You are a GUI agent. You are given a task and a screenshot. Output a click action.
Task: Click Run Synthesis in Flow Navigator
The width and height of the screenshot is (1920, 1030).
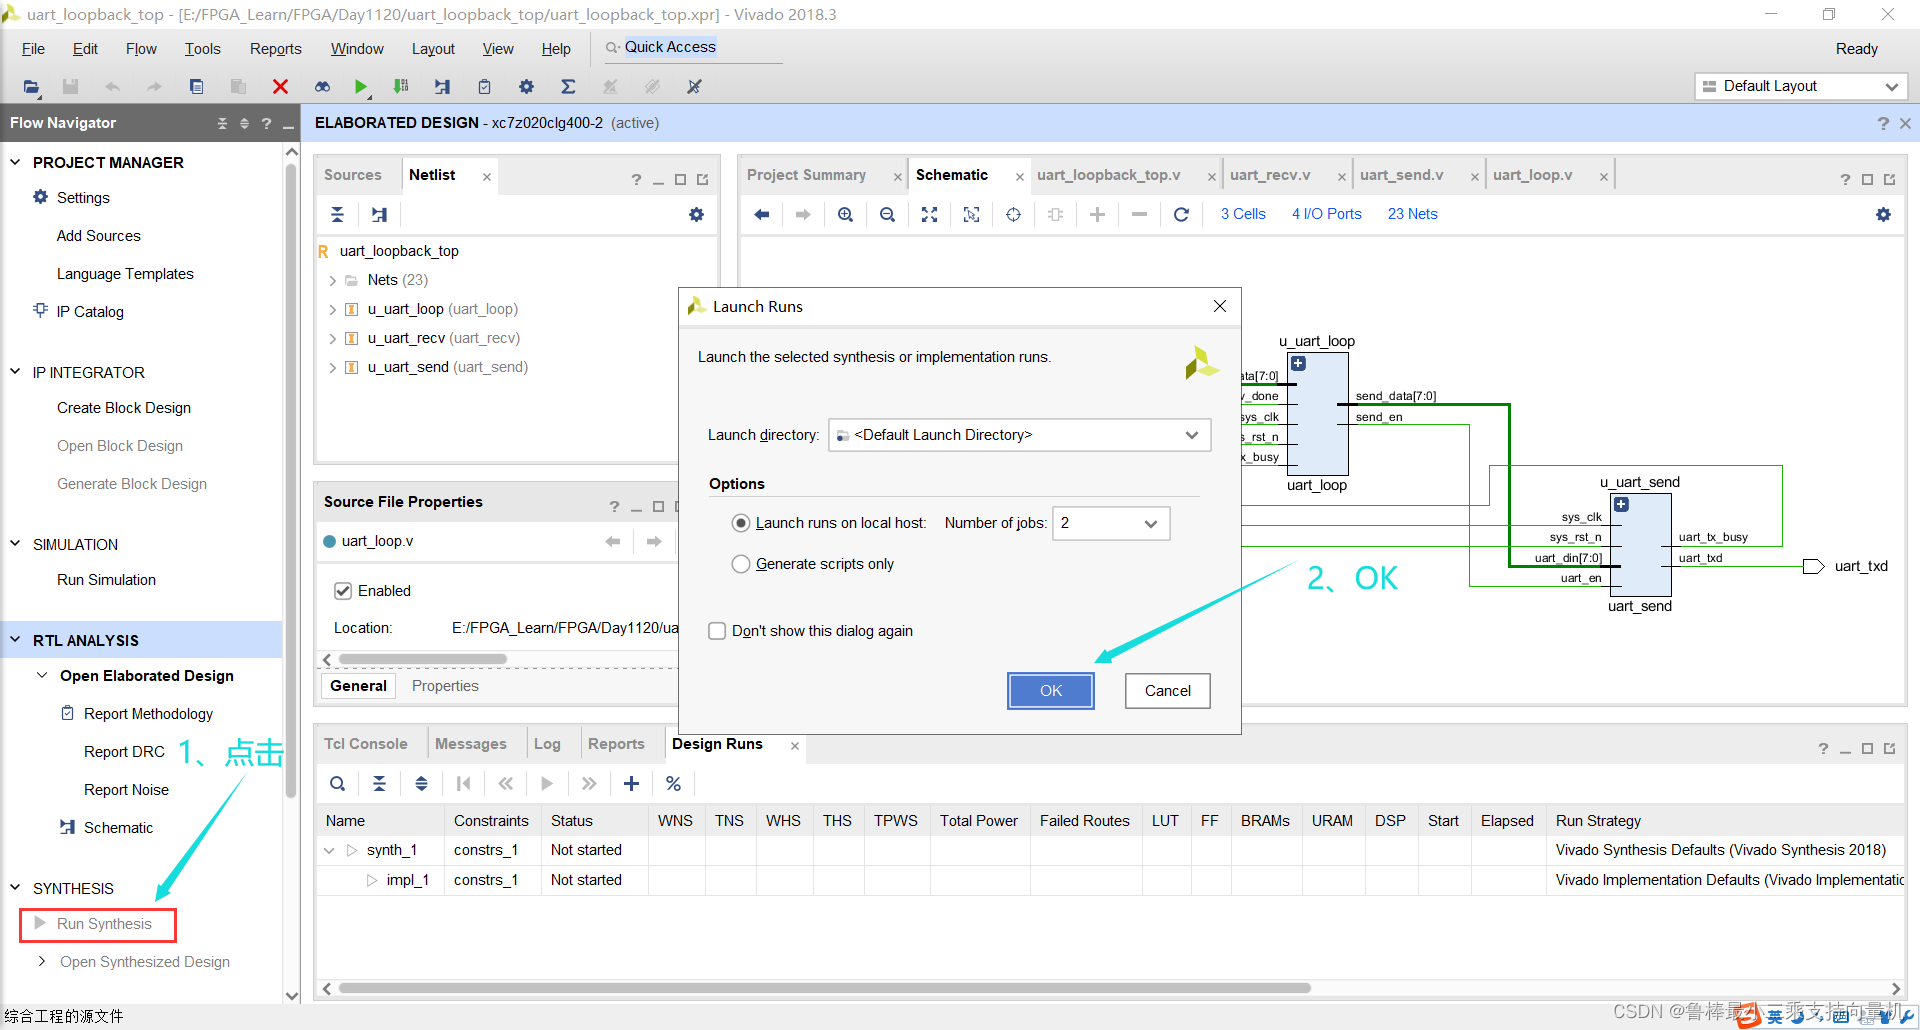coord(104,924)
